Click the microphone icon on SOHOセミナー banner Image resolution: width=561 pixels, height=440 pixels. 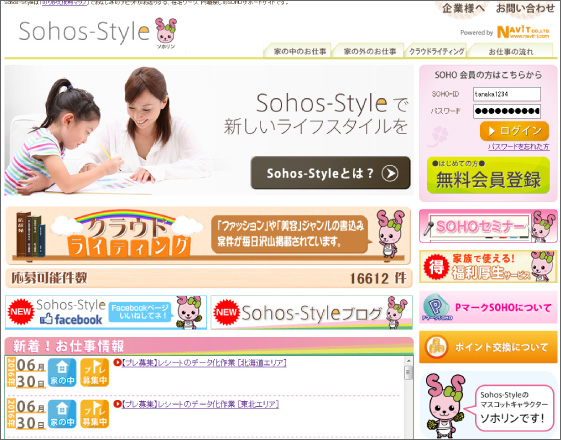tap(428, 228)
